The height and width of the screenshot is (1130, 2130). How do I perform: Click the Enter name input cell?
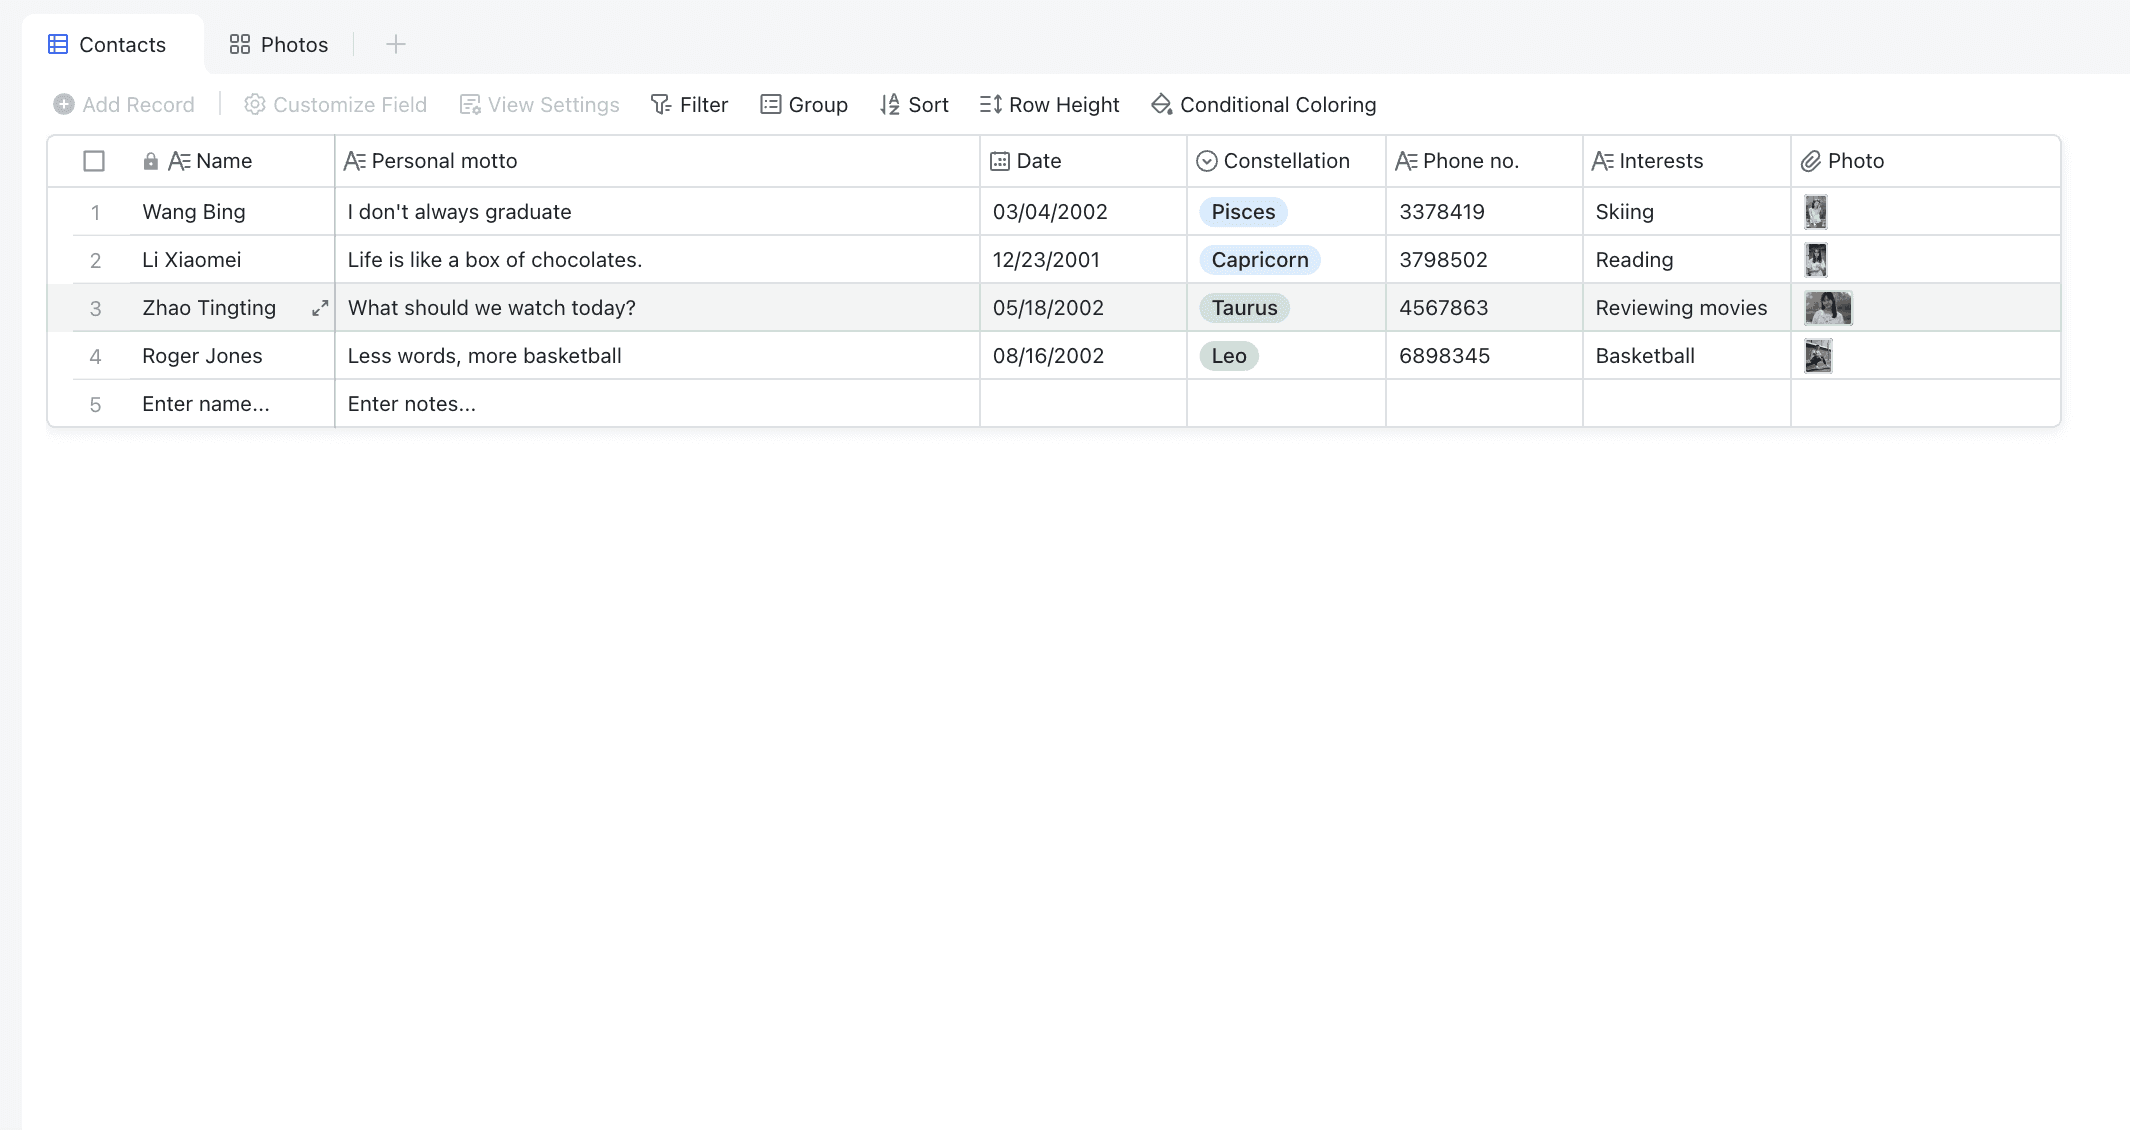[205, 404]
